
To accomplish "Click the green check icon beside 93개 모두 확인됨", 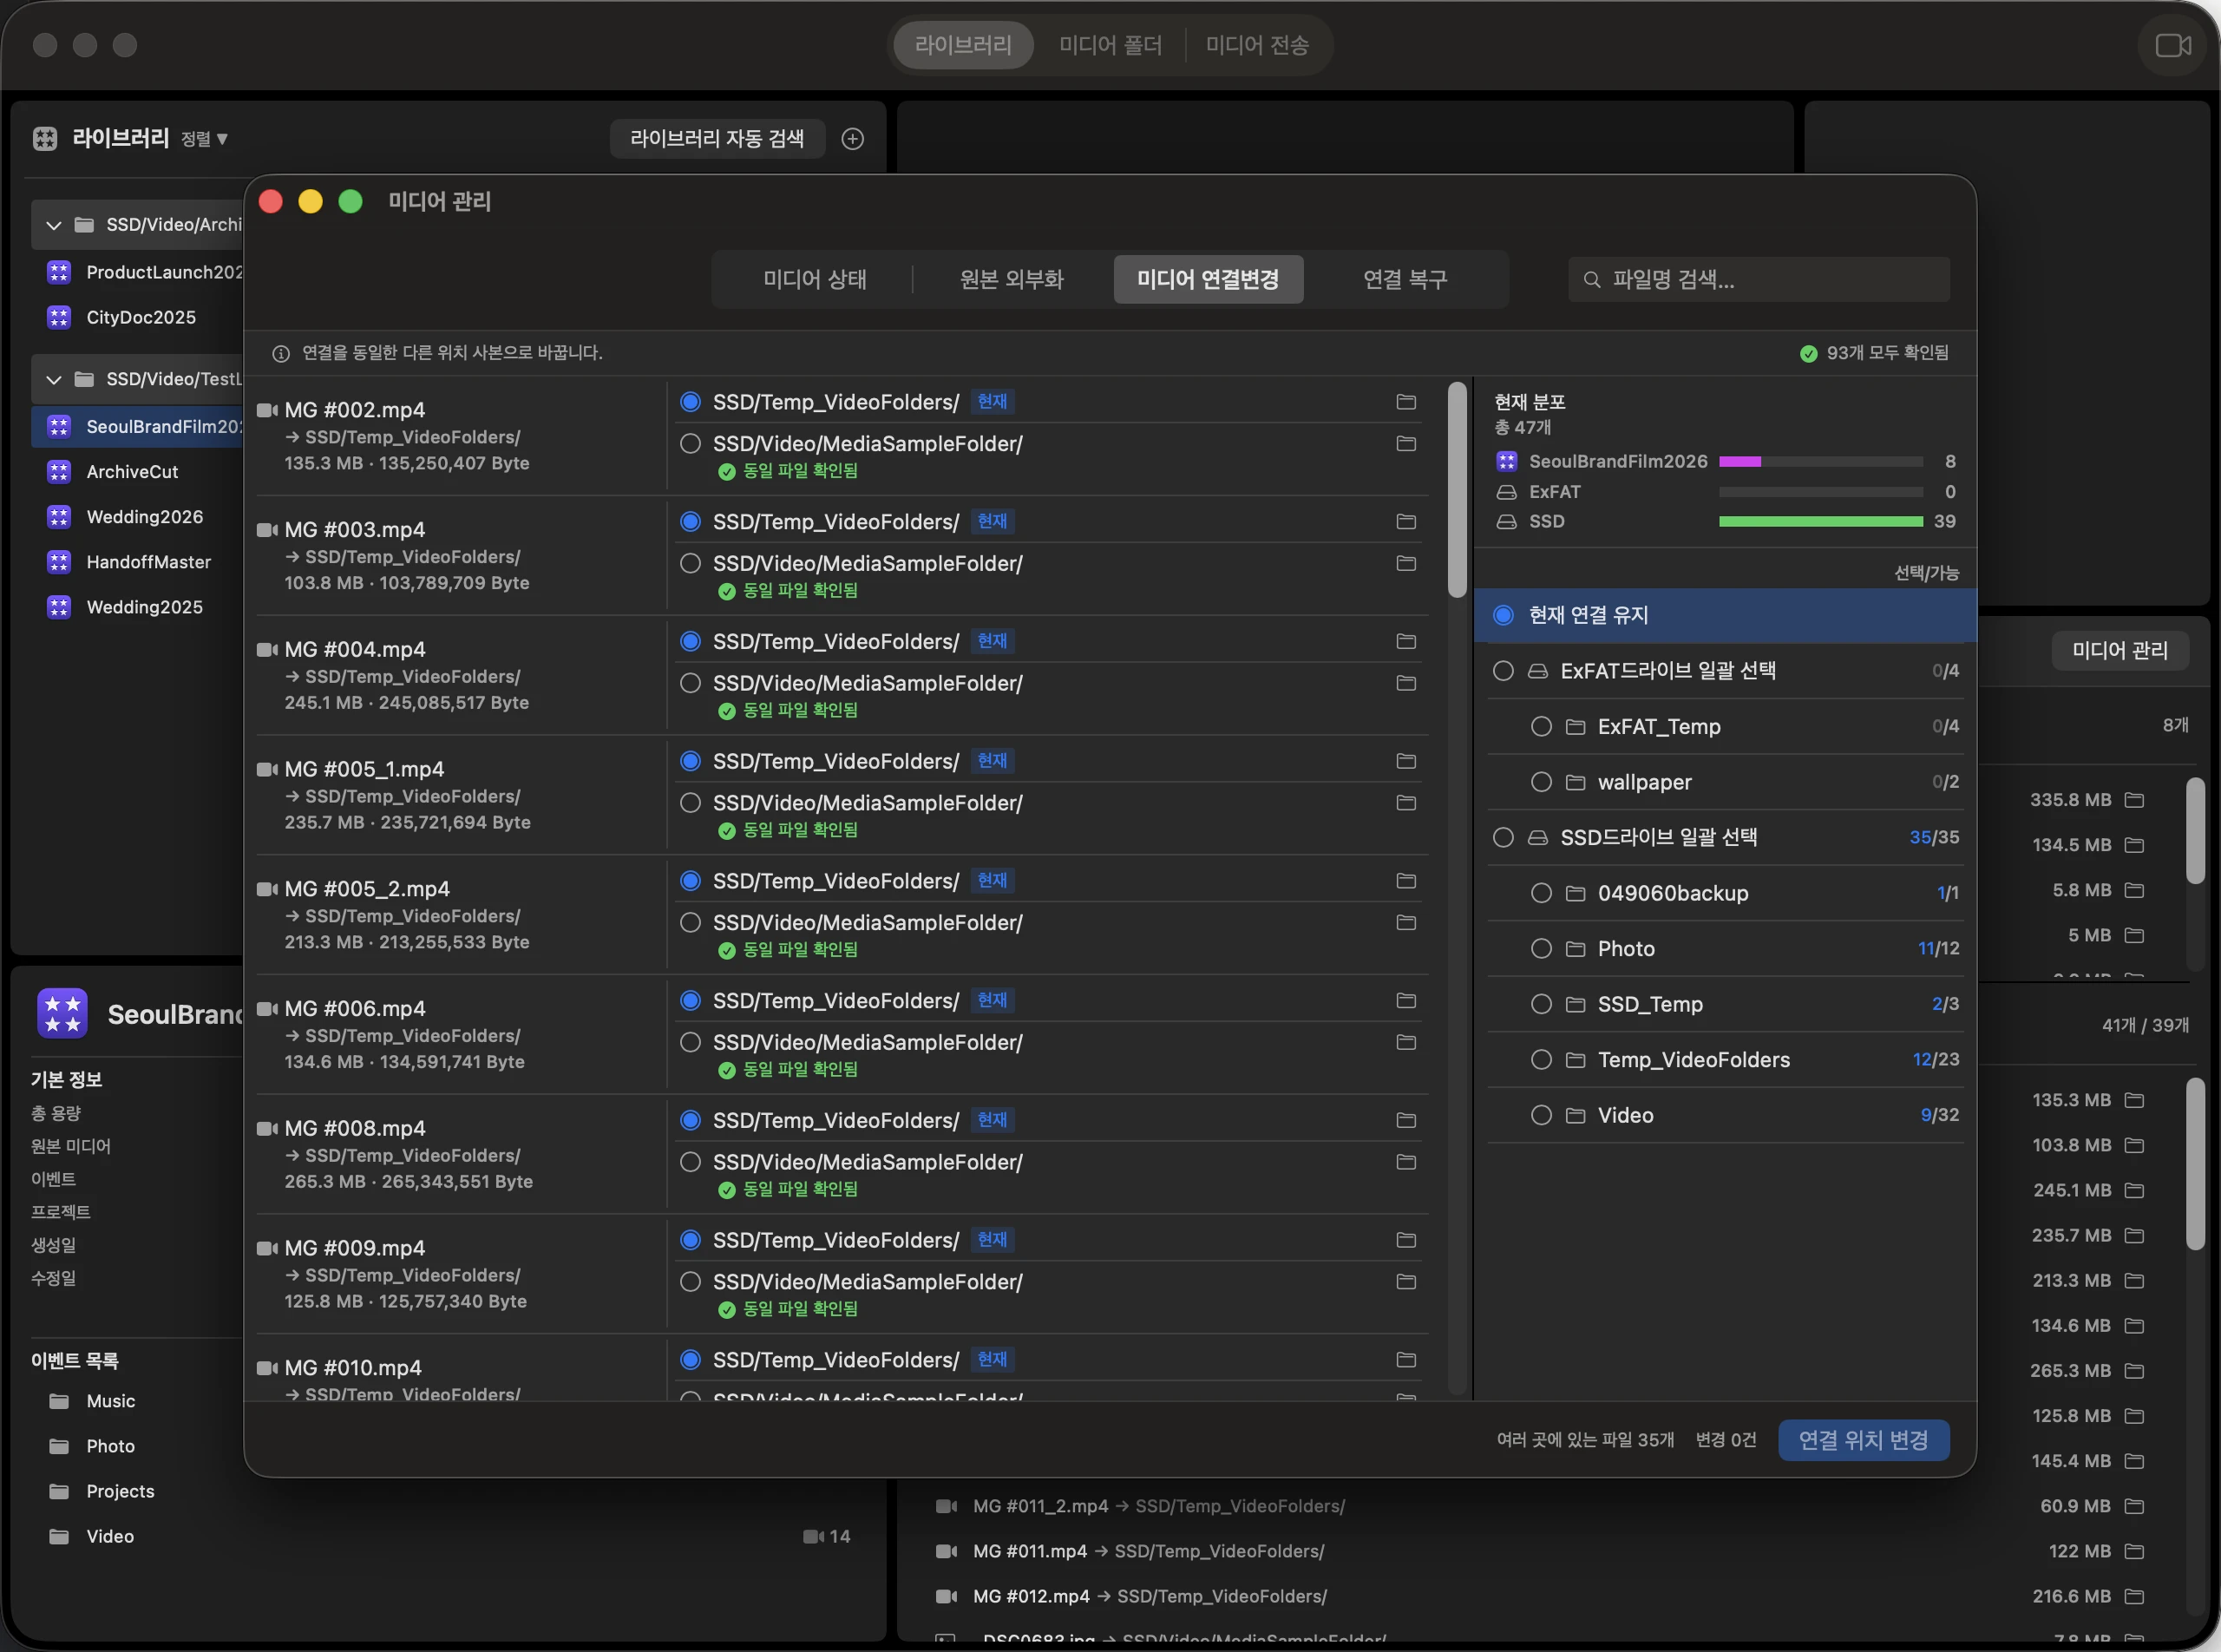I will pos(1808,353).
